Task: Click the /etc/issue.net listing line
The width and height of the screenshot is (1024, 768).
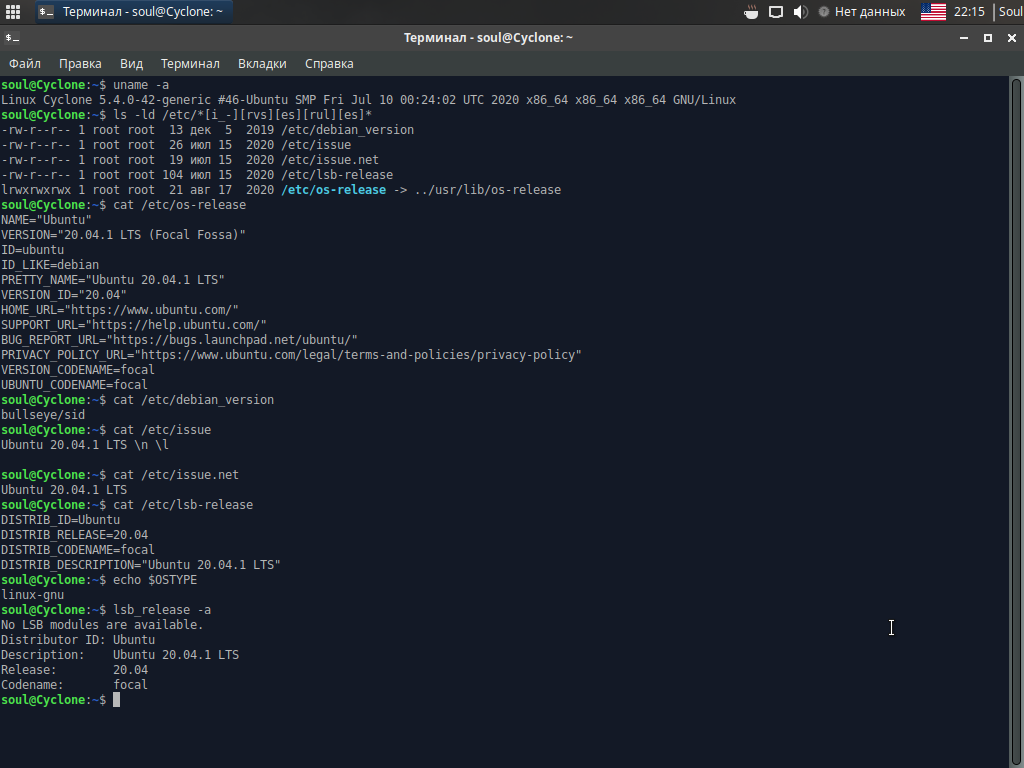Action: [190, 160]
